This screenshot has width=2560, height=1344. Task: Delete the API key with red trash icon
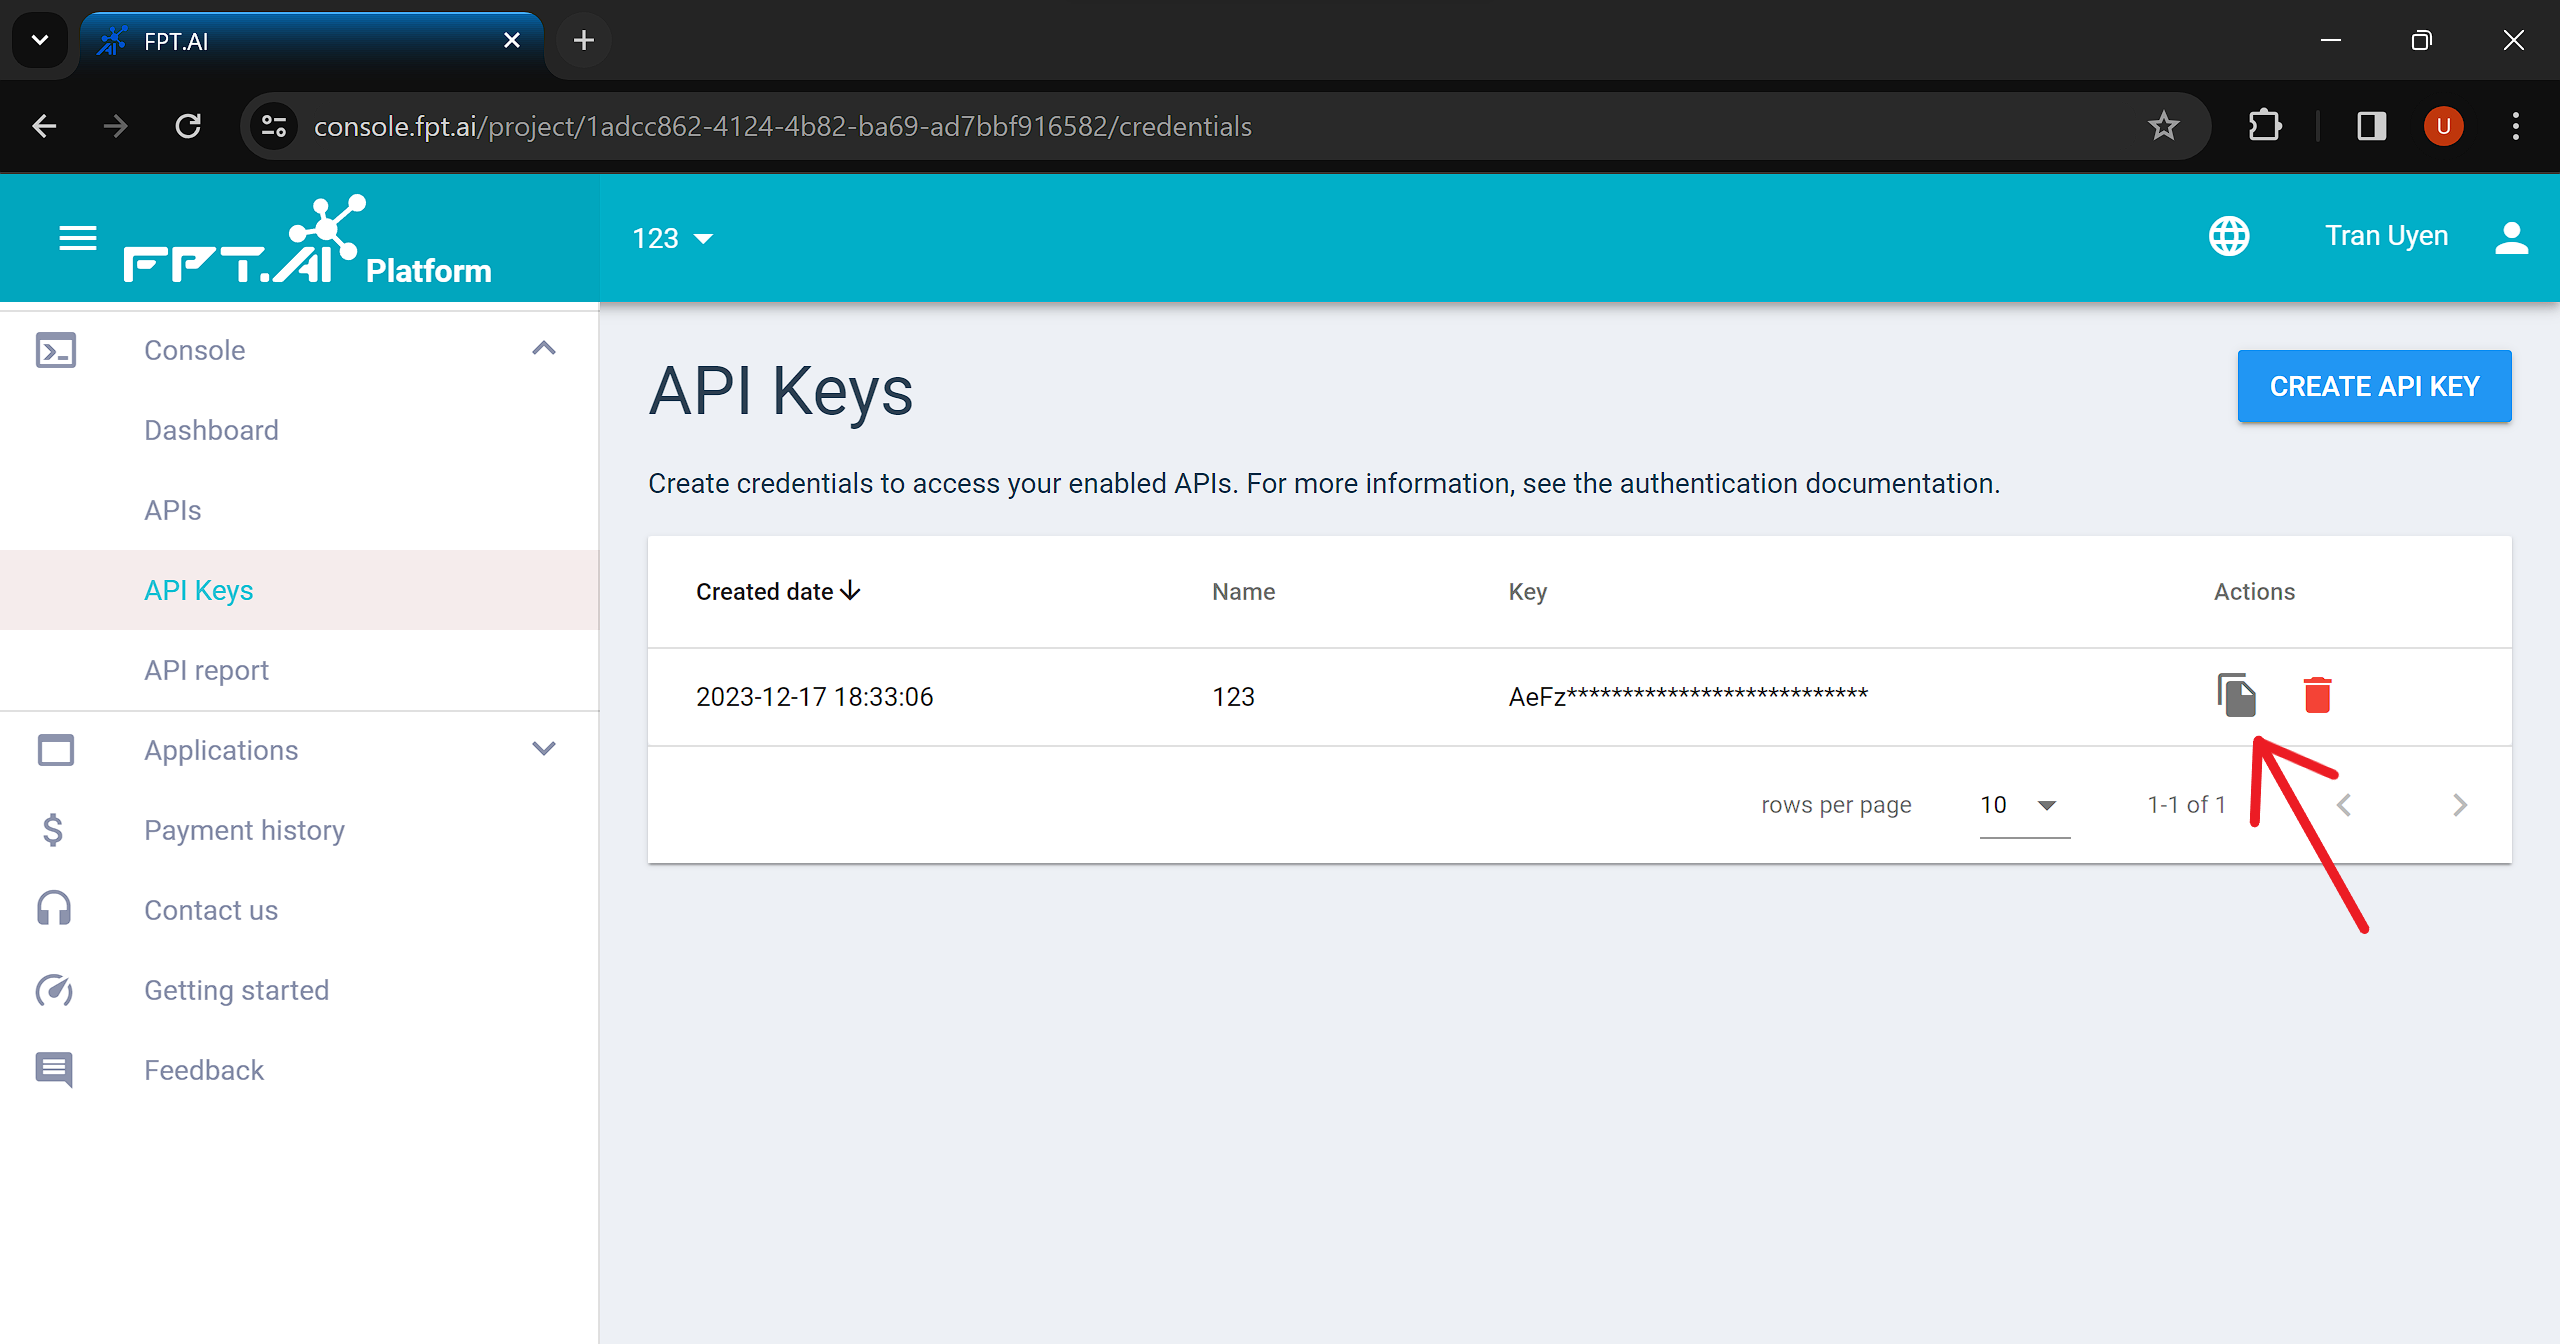2317,695
